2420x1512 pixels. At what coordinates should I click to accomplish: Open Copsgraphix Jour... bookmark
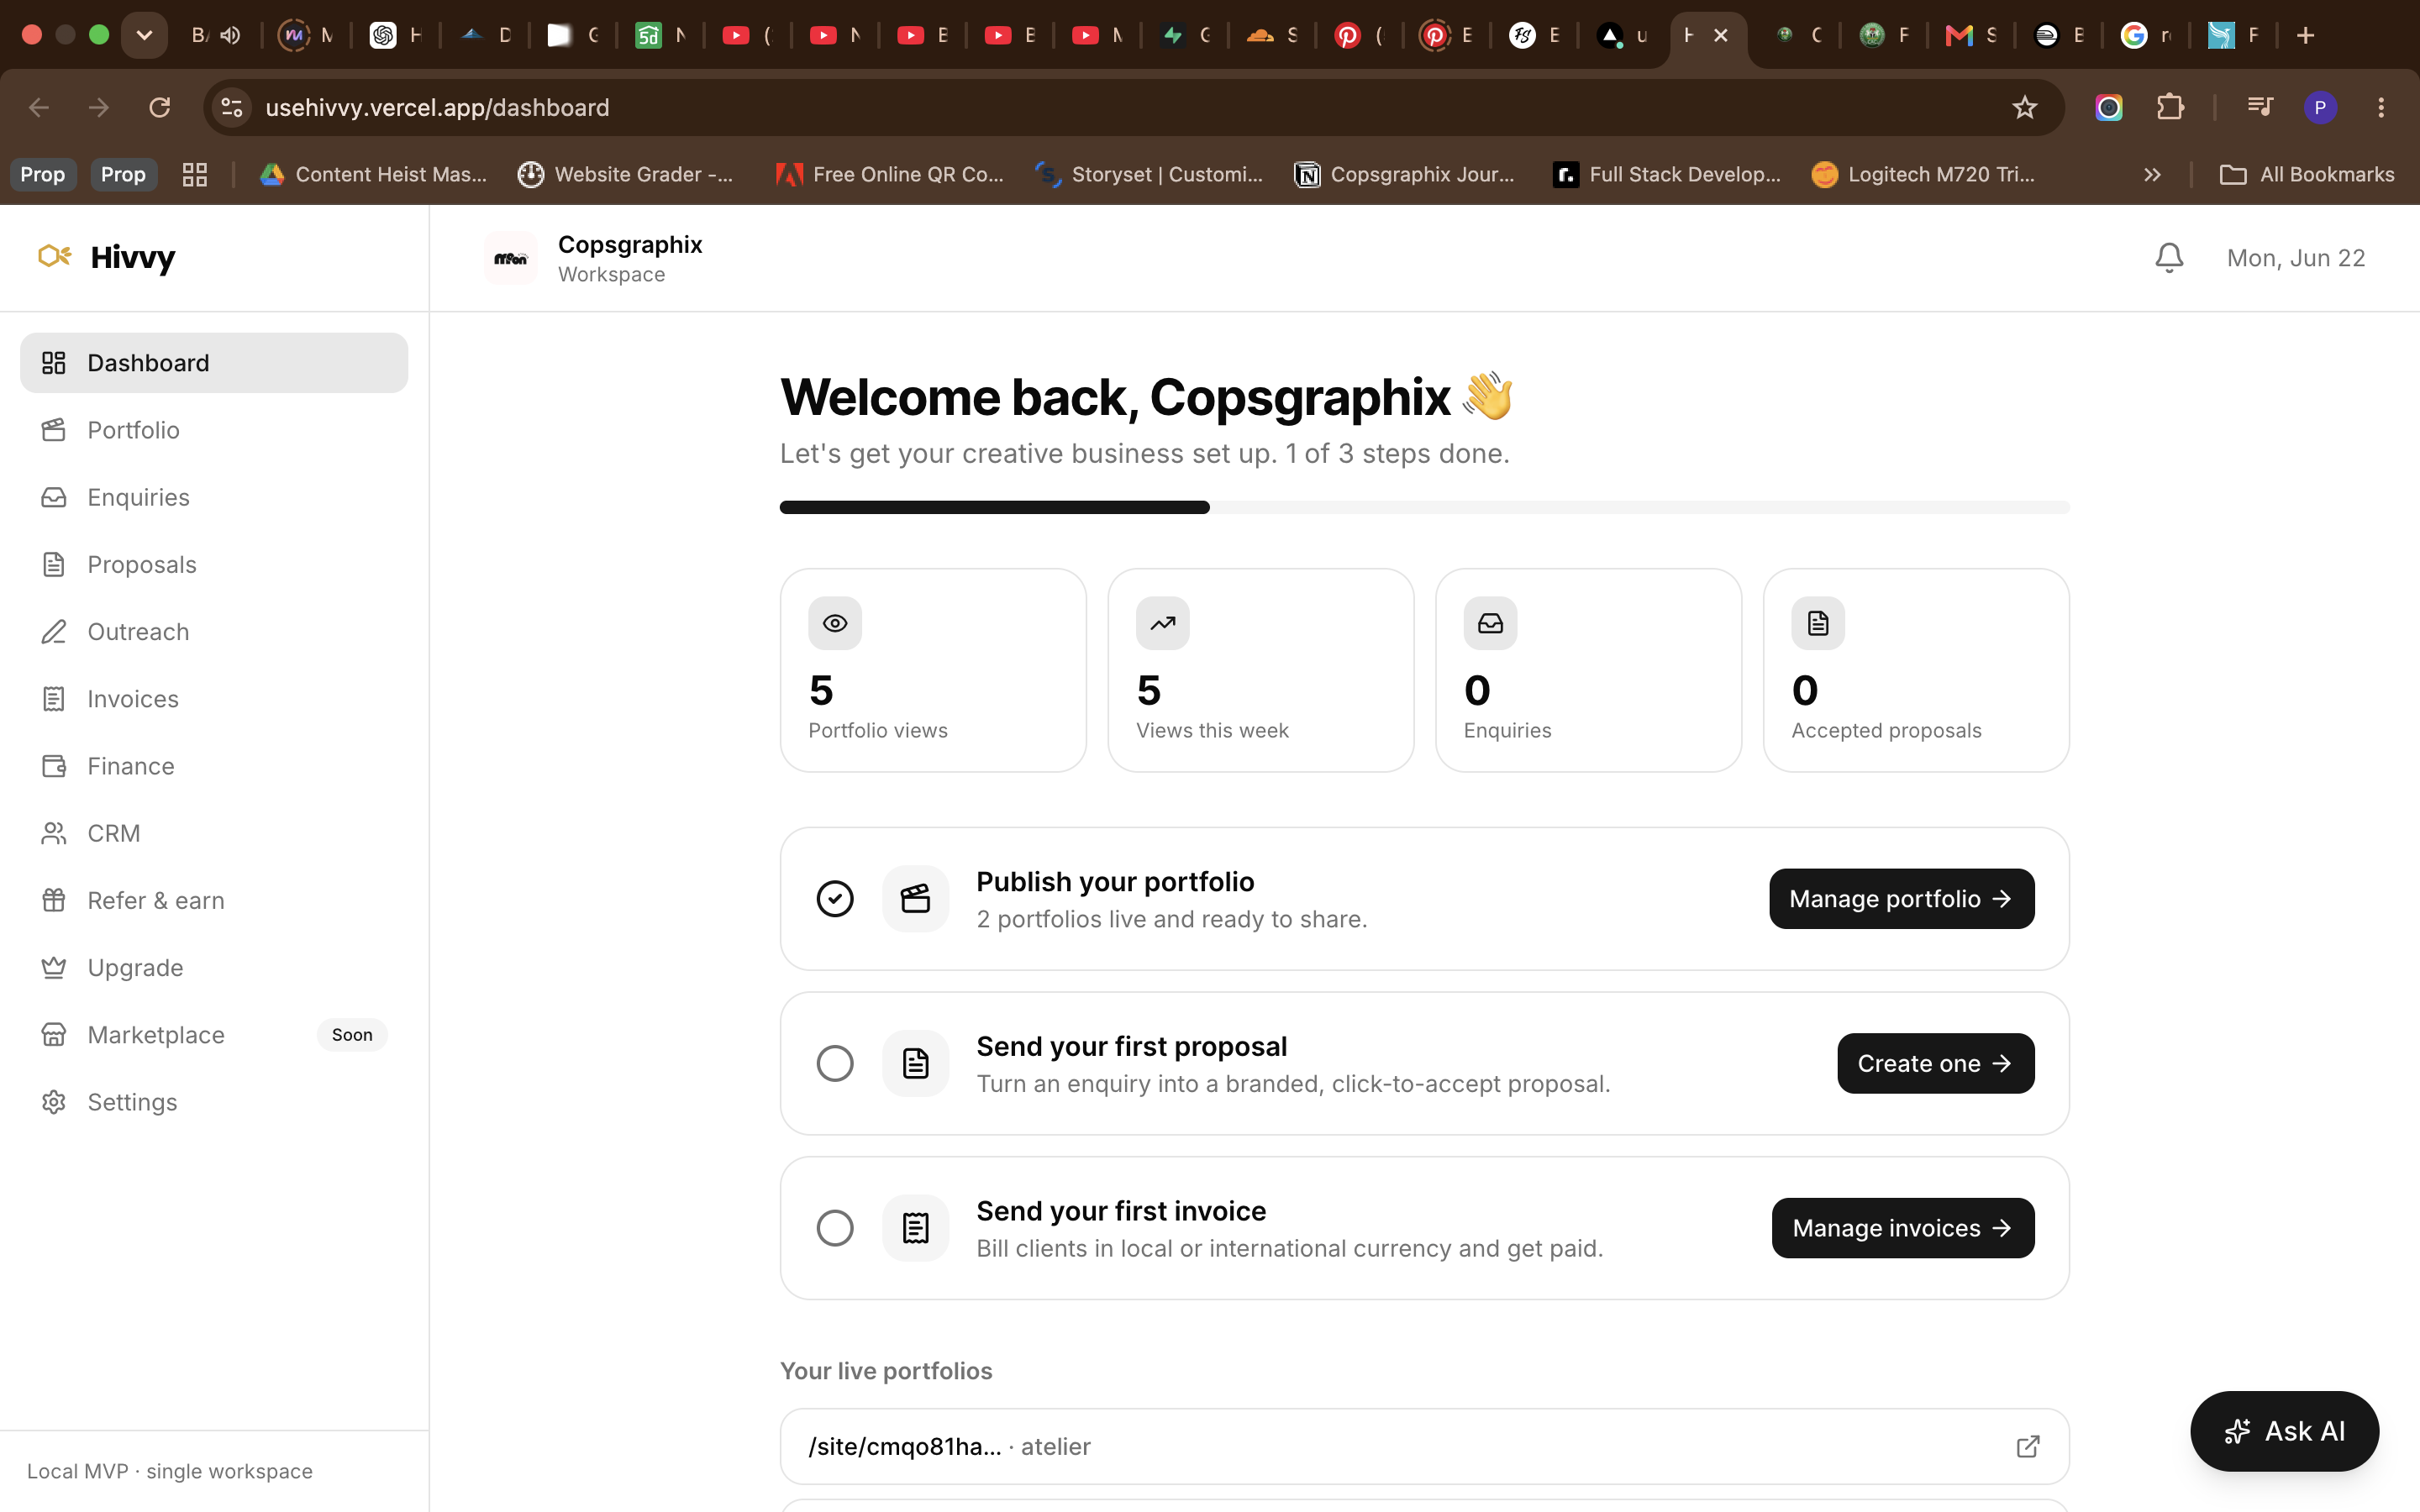(1405, 175)
